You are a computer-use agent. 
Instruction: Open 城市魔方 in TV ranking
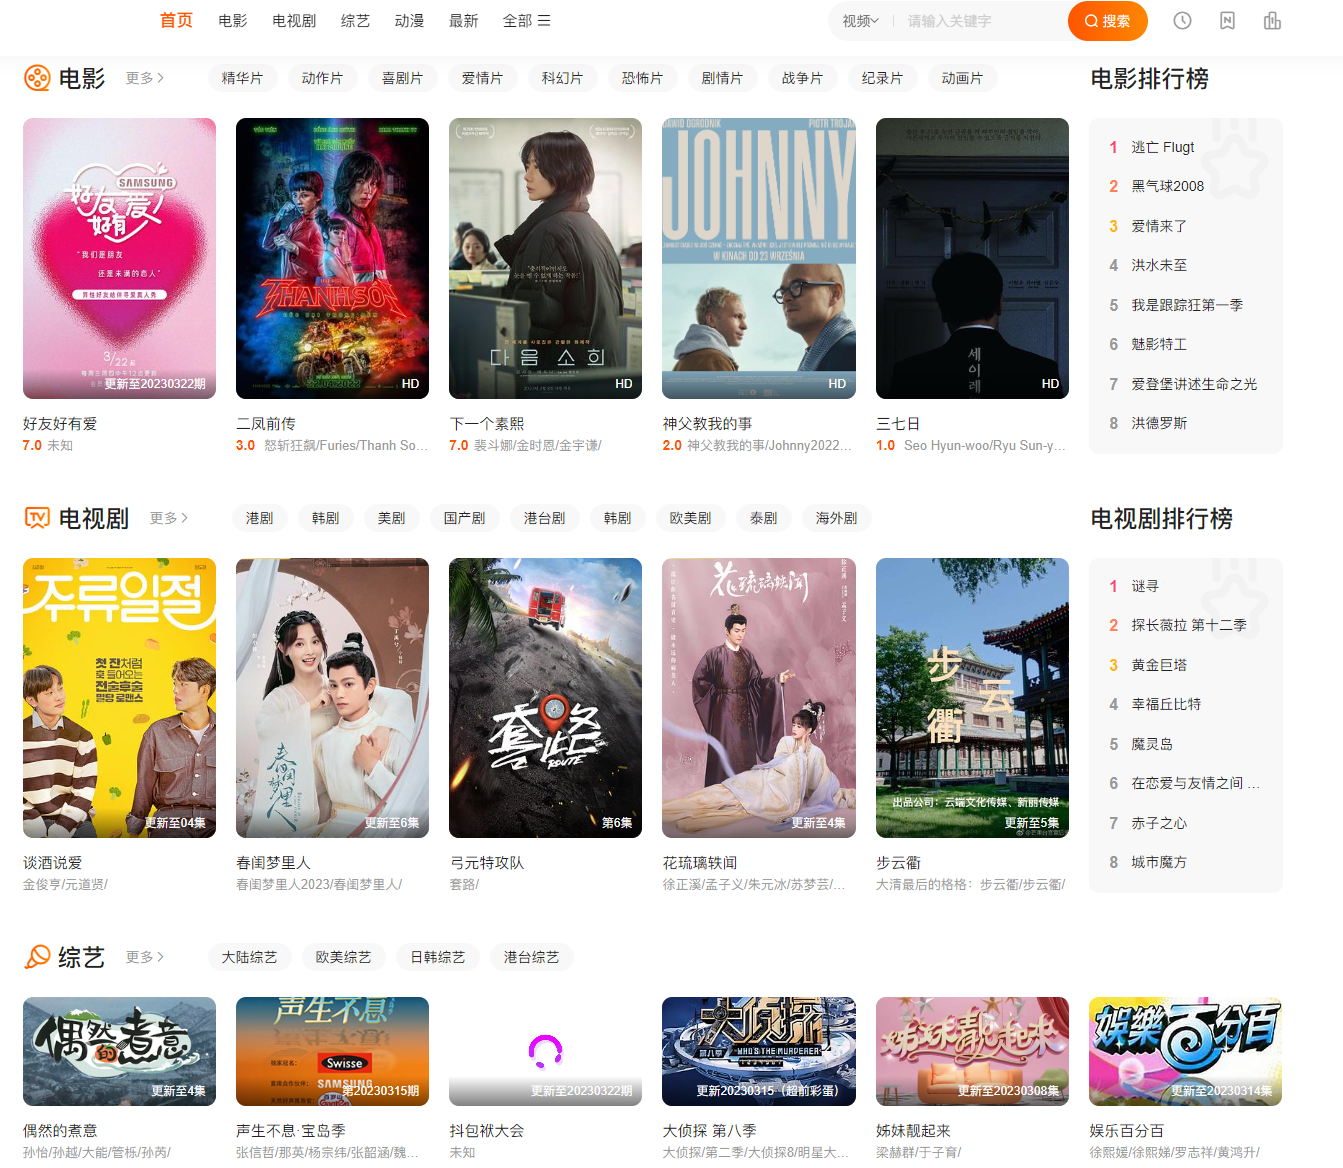coord(1159,862)
